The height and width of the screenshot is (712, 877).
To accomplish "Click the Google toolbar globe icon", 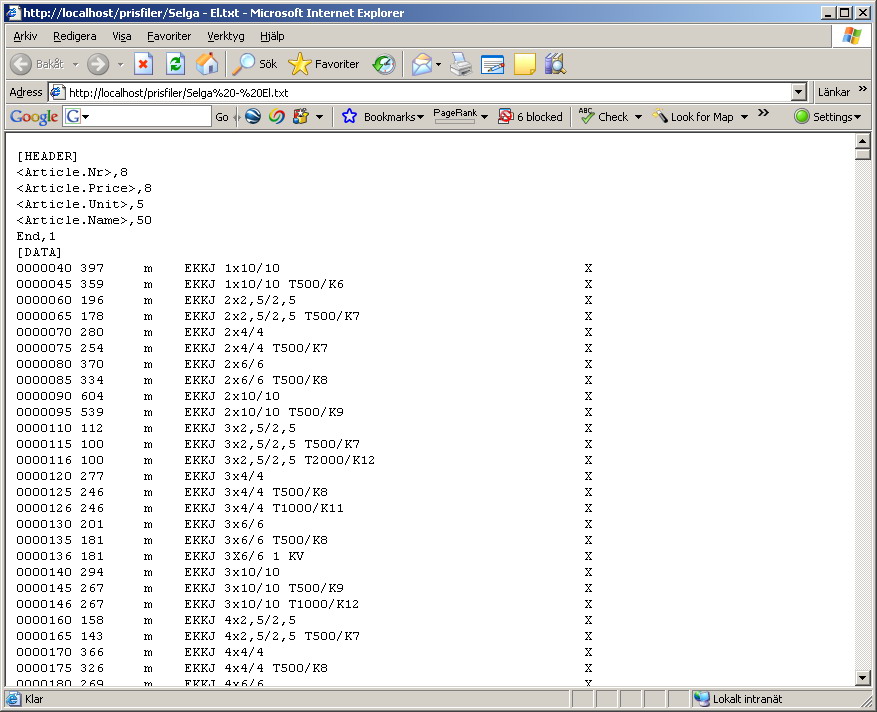I will click(253, 116).
